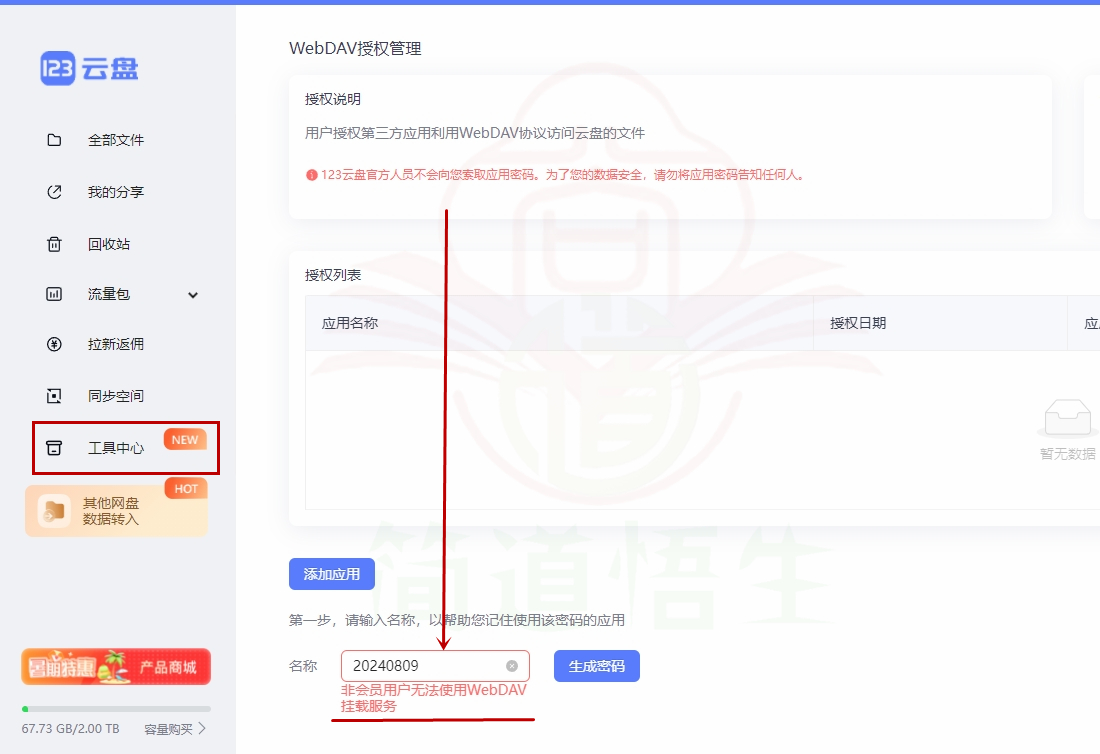The width and height of the screenshot is (1100, 754).
Task: Open the 暑期特惠 产品商城 banner
Action: [x=116, y=666]
